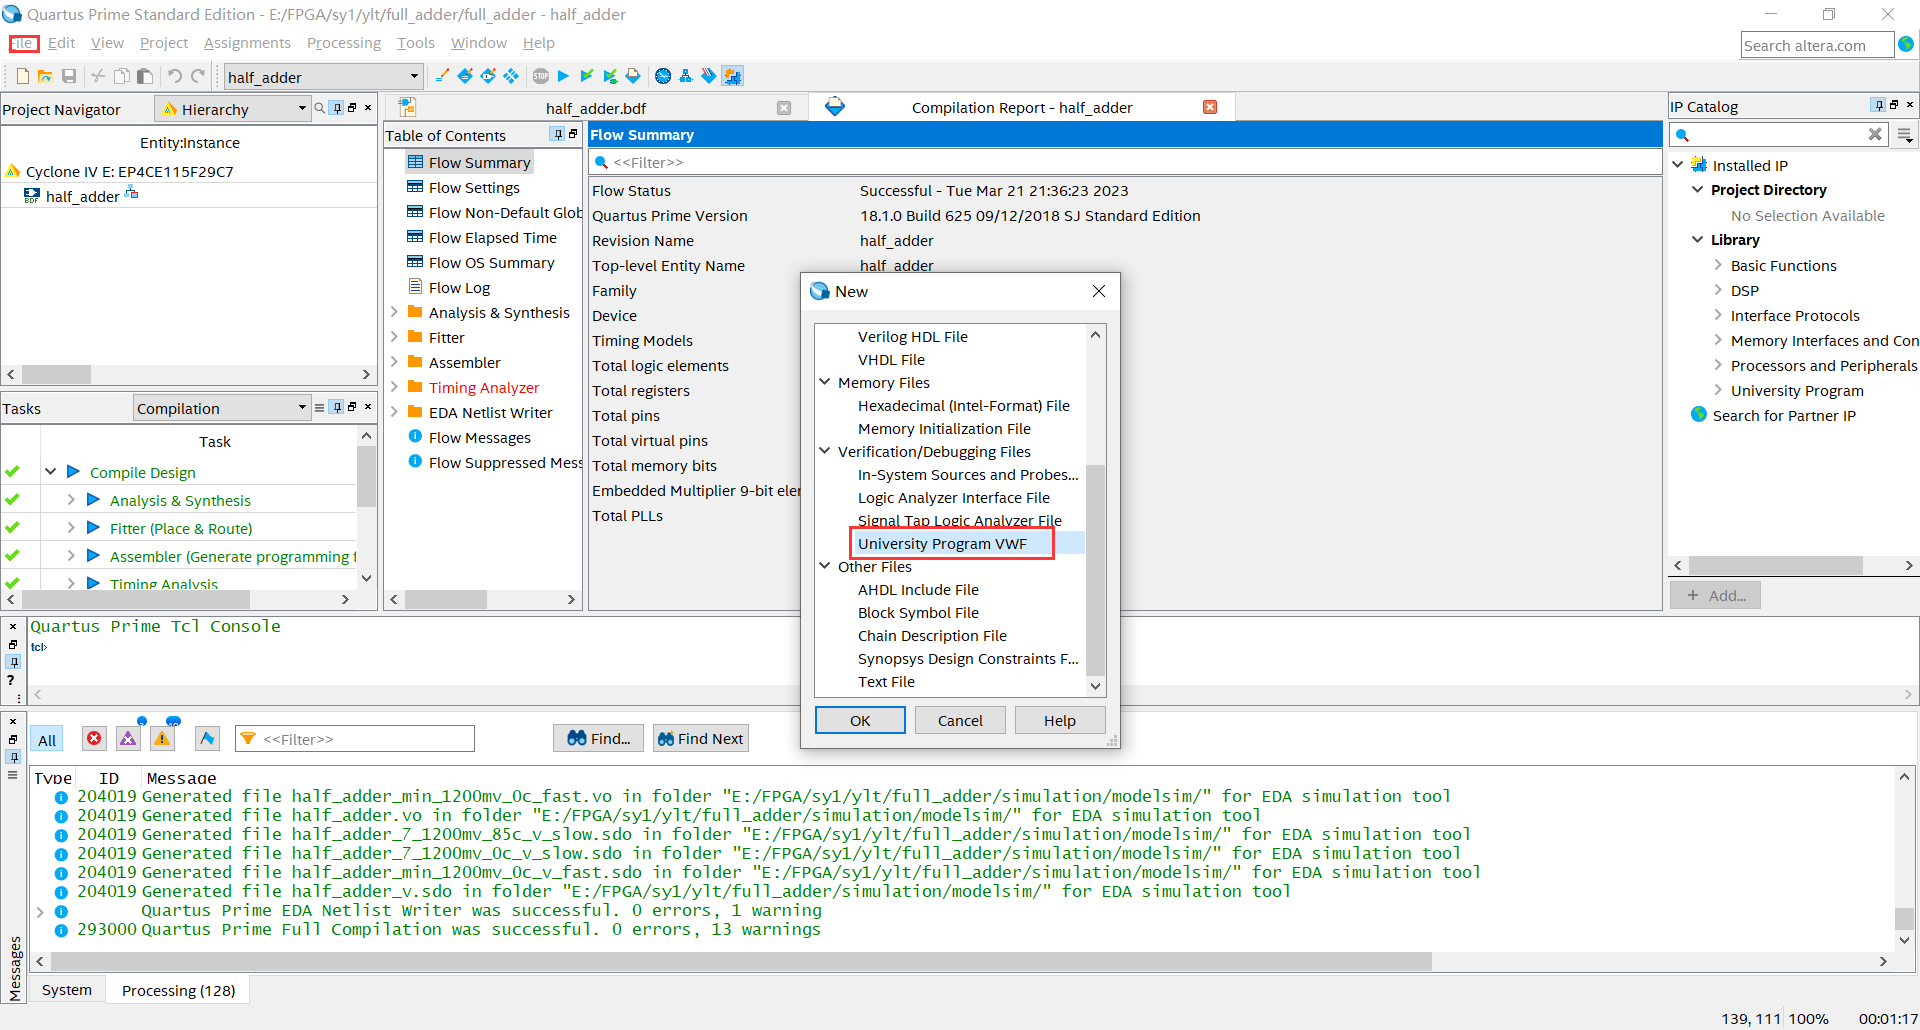1920x1030 pixels.
Task: Open the half_adder revision dropdown
Action: pos(413,76)
